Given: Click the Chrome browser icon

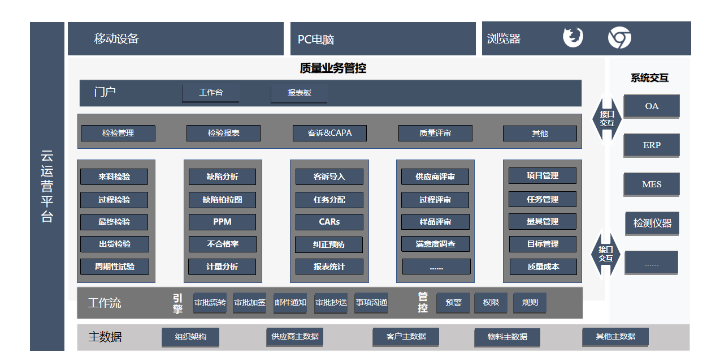Looking at the screenshot, I should tap(619, 38).
